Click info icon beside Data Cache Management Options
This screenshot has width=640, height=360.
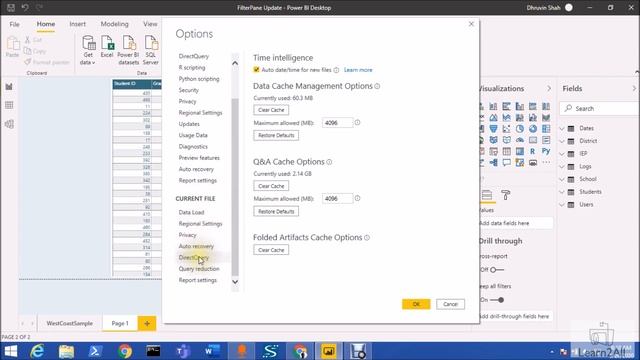(377, 86)
